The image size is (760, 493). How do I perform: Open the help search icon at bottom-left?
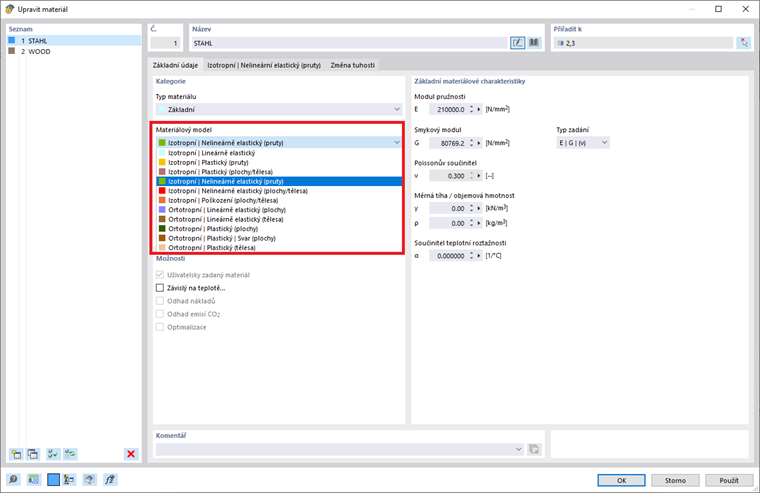(x=13, y=480)
